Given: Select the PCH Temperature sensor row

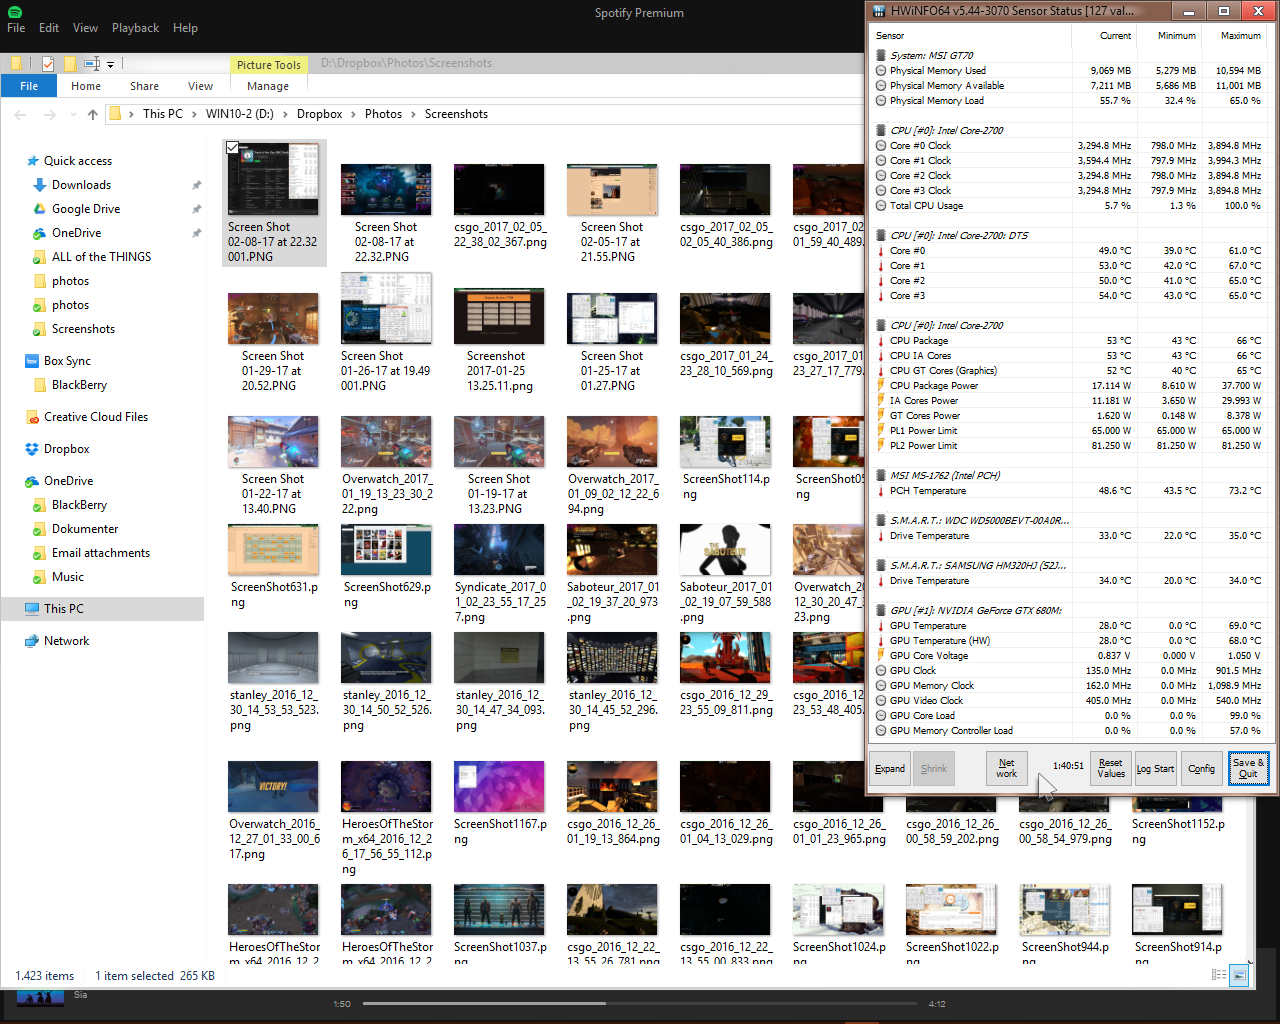Looking at the screenshot, I should 1069,491.
